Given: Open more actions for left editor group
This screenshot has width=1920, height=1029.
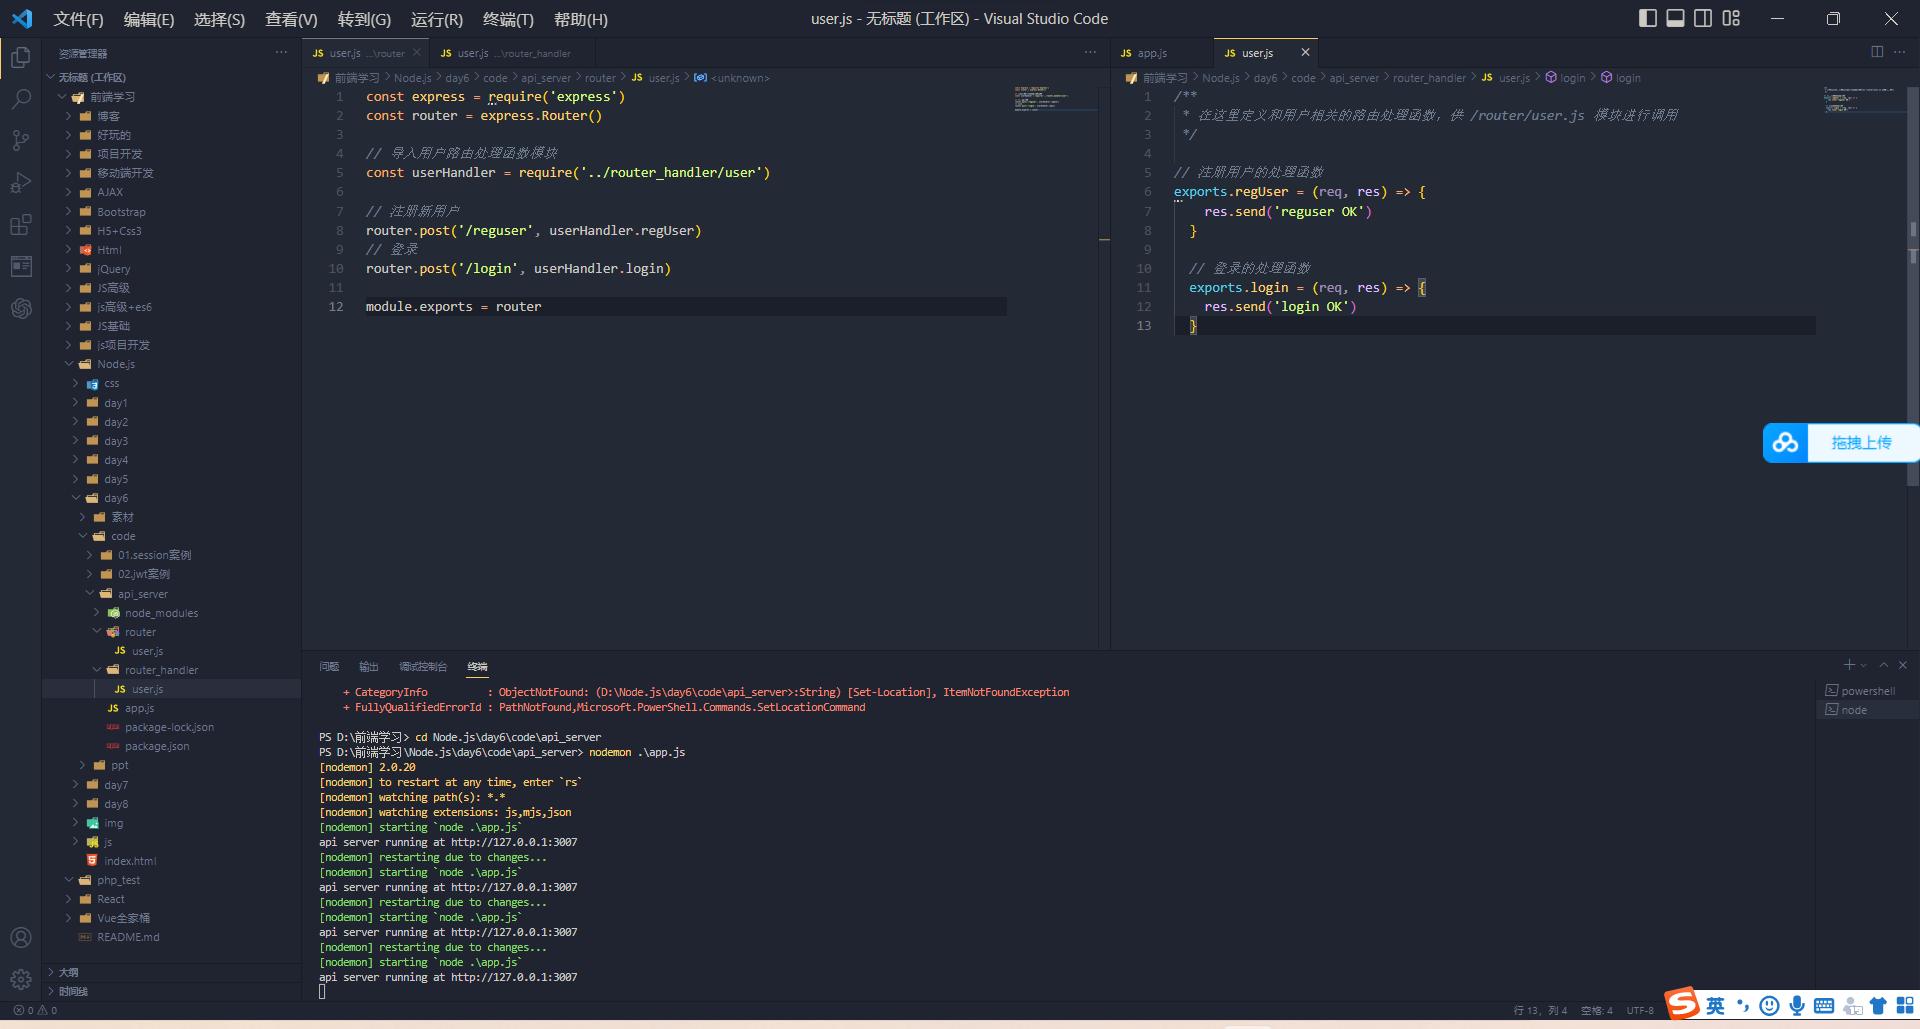Looking at the screenshot, I should coord(1090,52).
